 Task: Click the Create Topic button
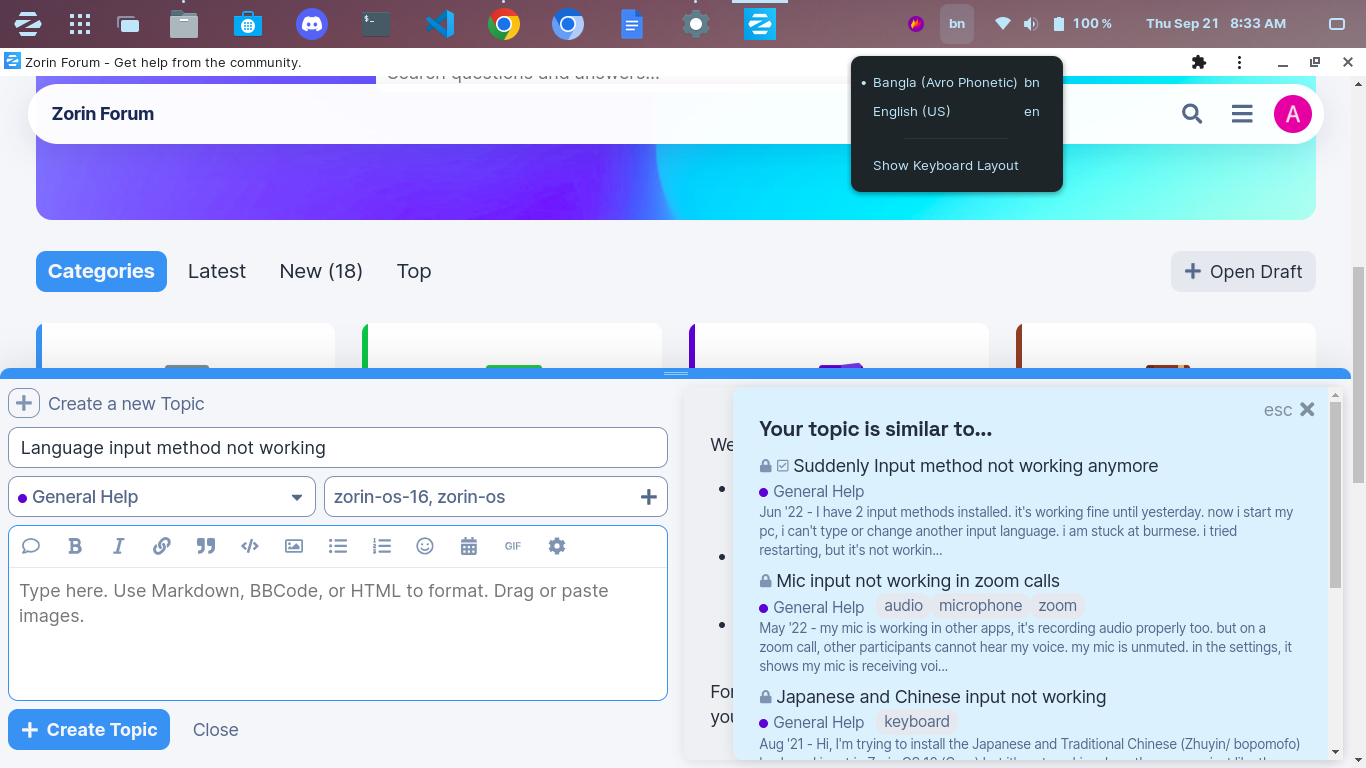pos(89,730)
